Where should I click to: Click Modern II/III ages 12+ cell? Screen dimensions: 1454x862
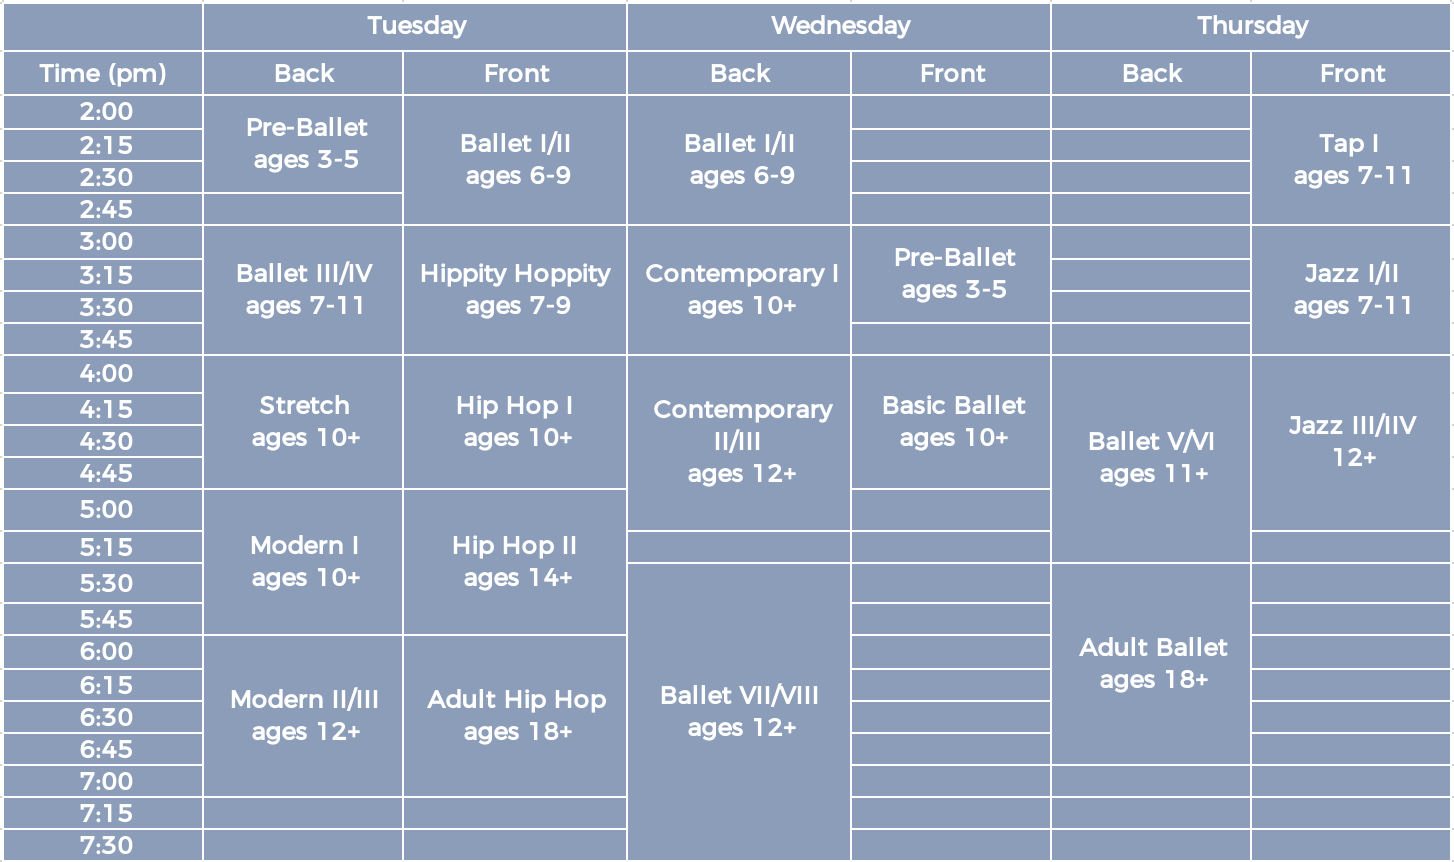pos(304,716)
